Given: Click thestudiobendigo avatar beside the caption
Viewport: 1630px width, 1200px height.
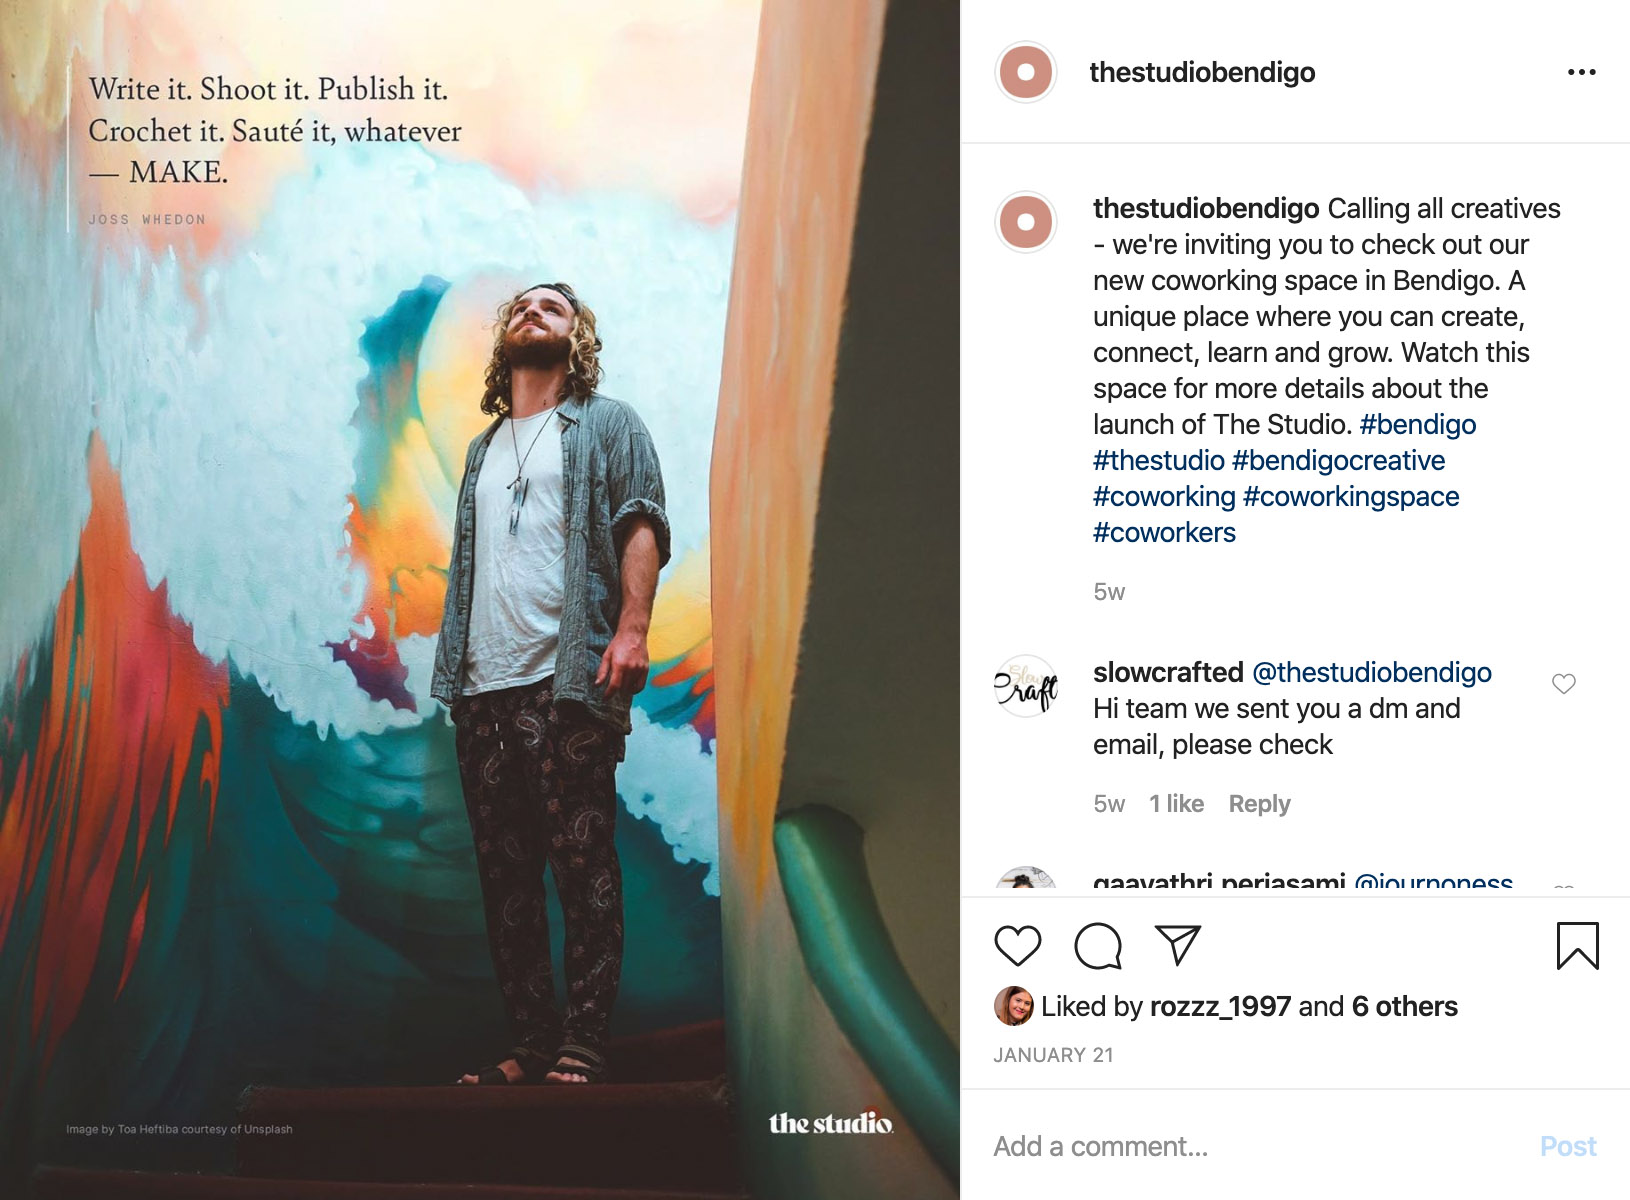Looking at the screenshot, I should pos(1025,221).
